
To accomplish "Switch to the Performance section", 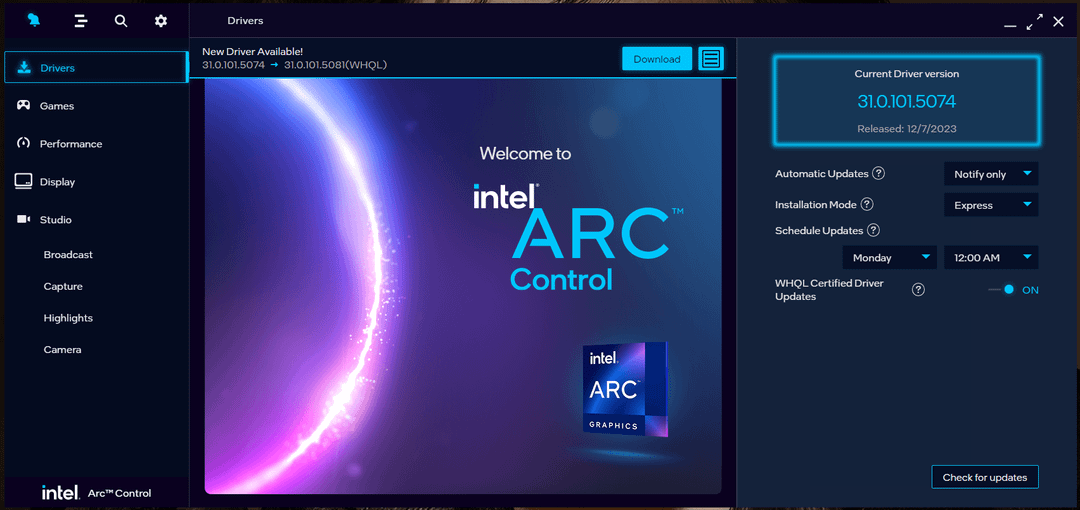I will [x=70, y=144].
